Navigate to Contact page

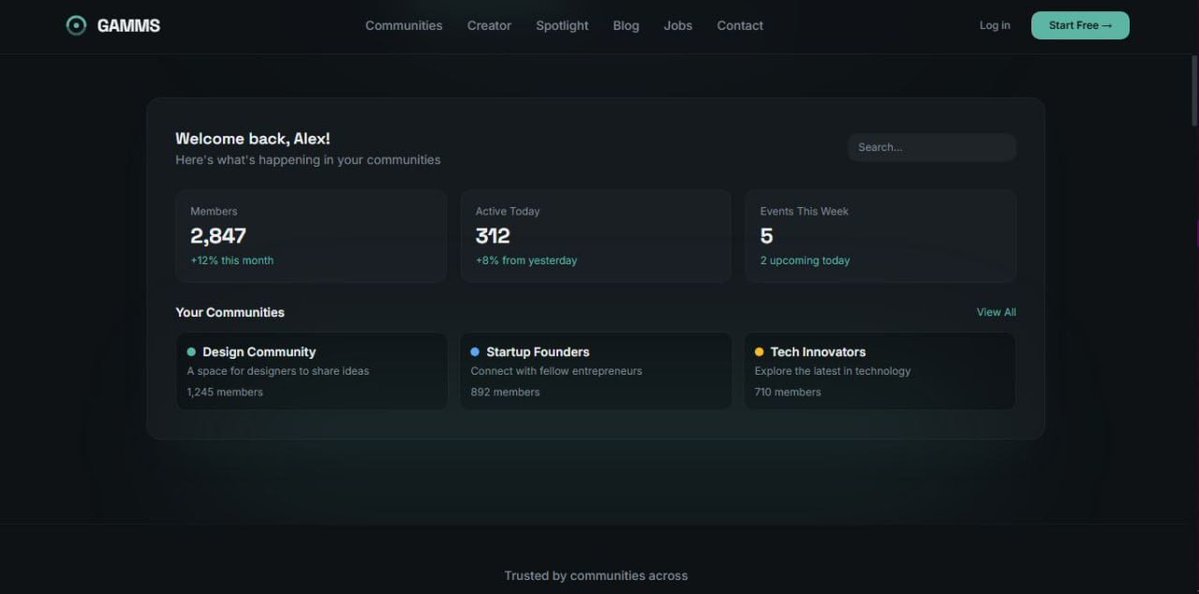point(739,25)
